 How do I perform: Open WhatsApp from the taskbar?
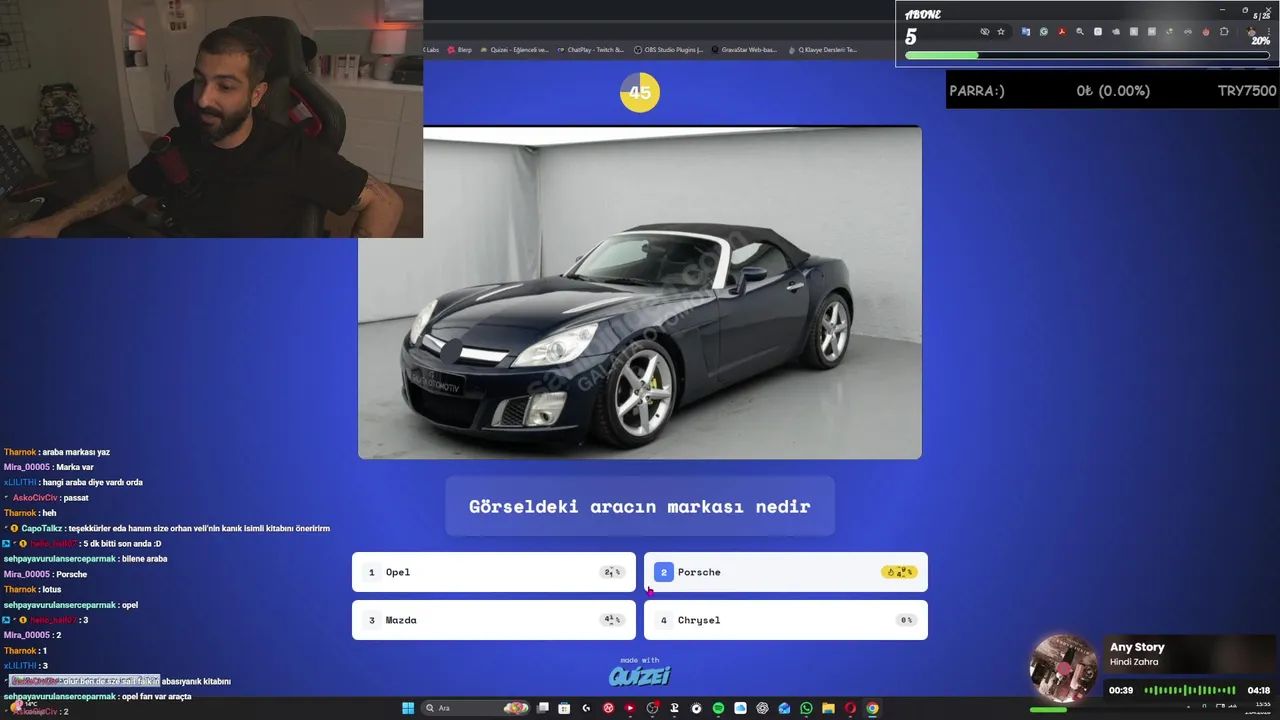(806, 708)
